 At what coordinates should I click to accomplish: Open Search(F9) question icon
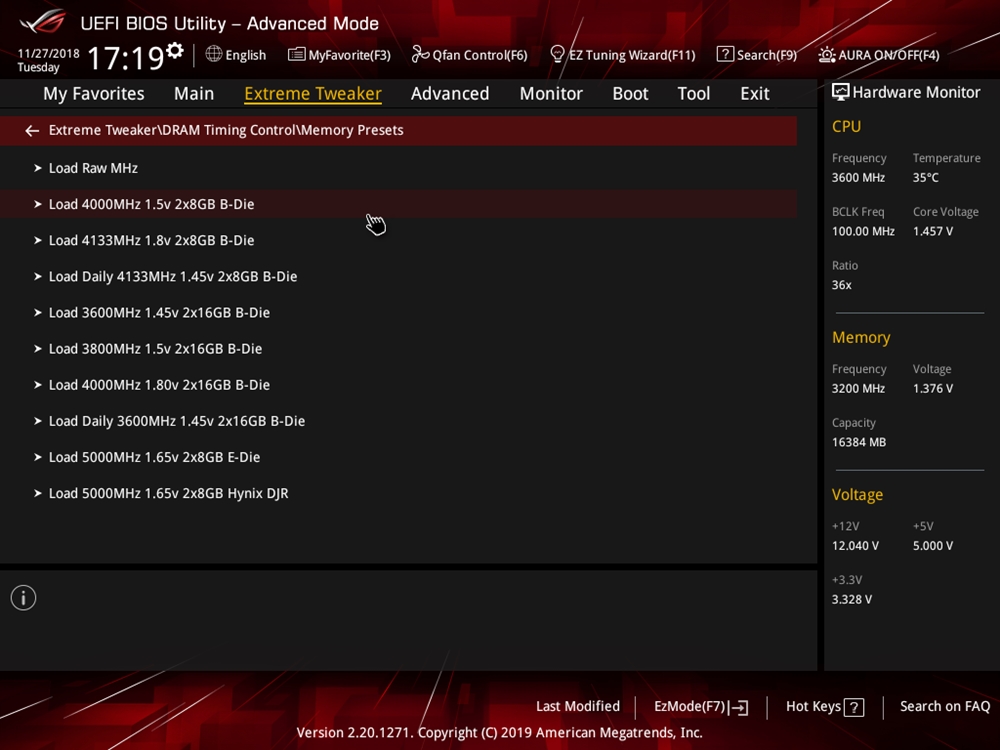[x=725, y=54]
